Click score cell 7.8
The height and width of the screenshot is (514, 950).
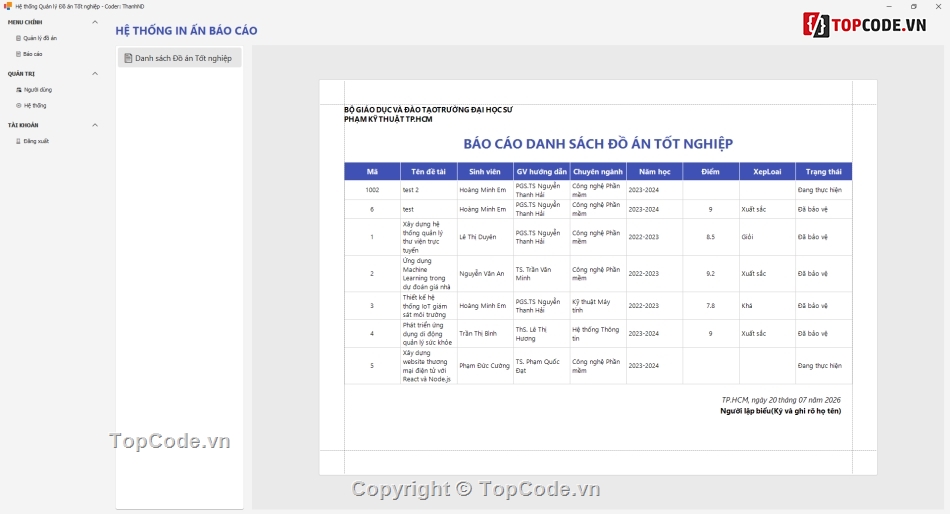(x=711, y=306)
